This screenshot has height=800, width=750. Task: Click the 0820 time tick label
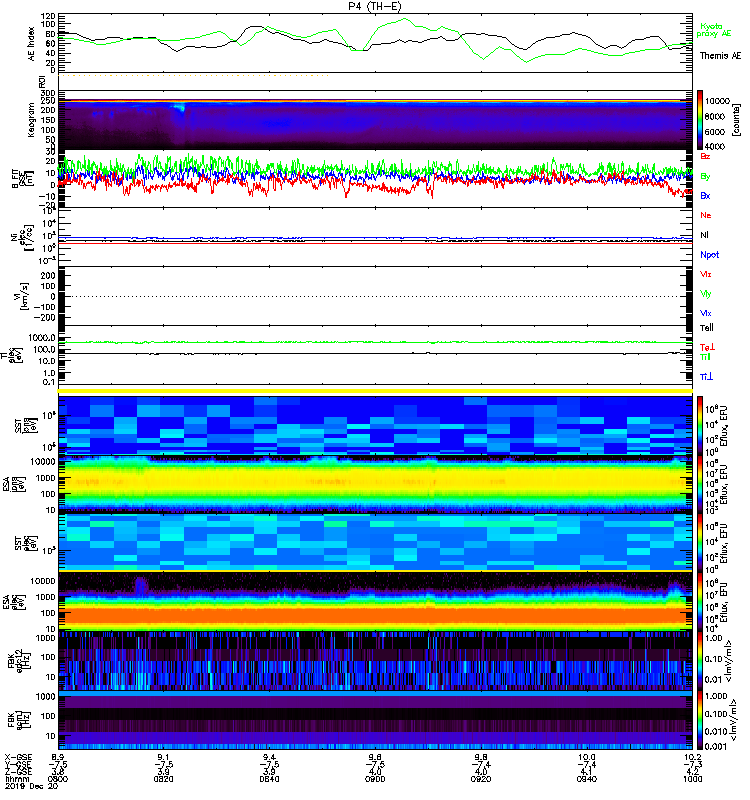click(x=163, y=780)
